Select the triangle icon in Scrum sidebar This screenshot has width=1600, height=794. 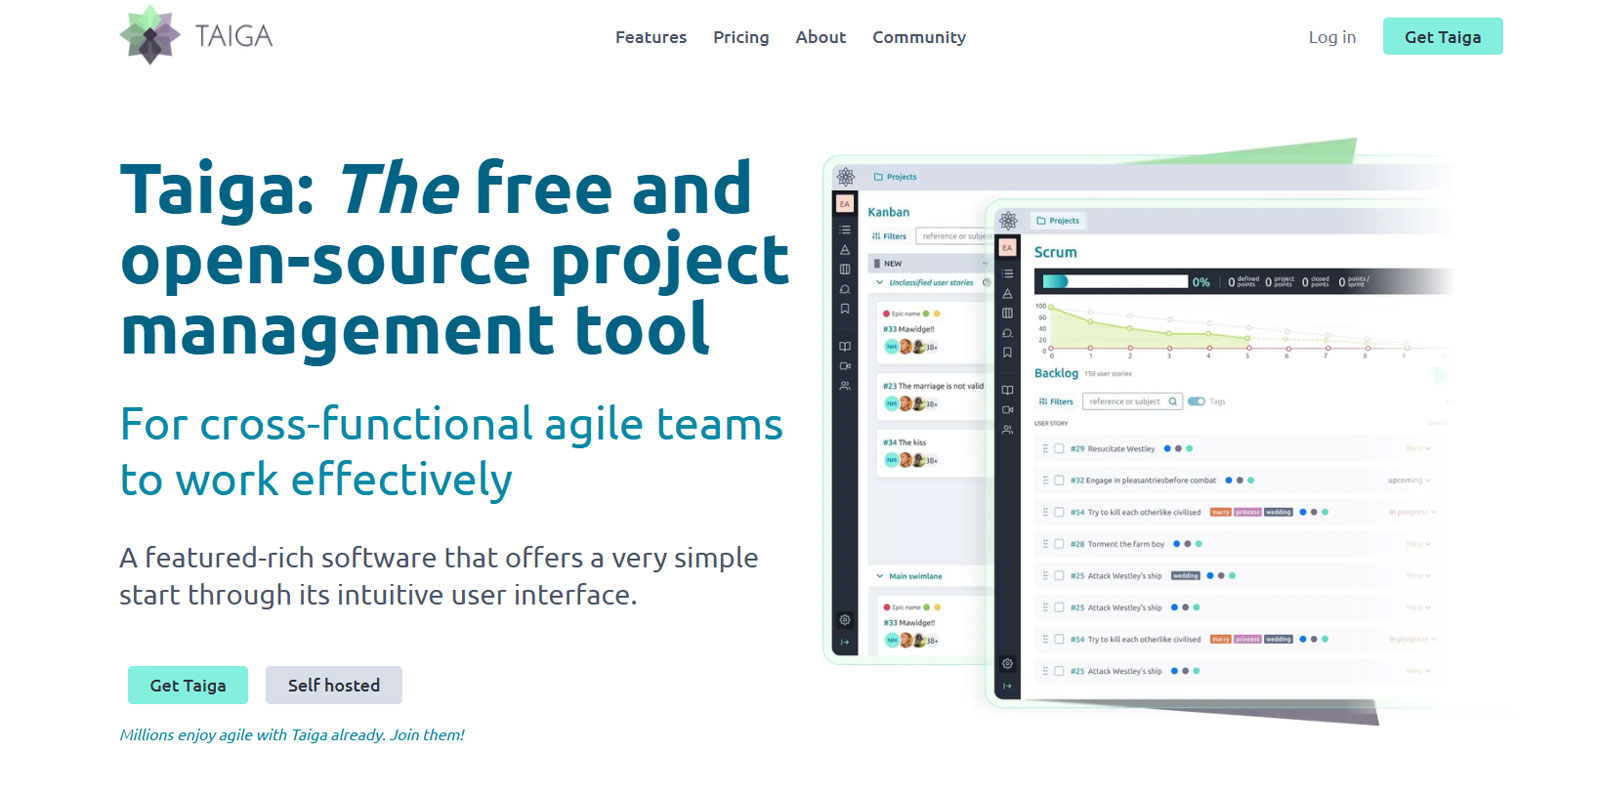pos(1007,294)
